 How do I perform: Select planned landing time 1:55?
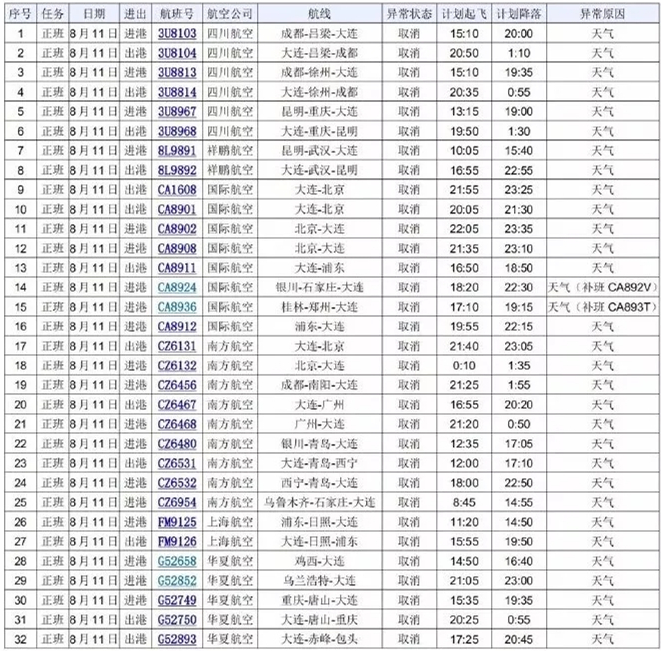(519, 385)
